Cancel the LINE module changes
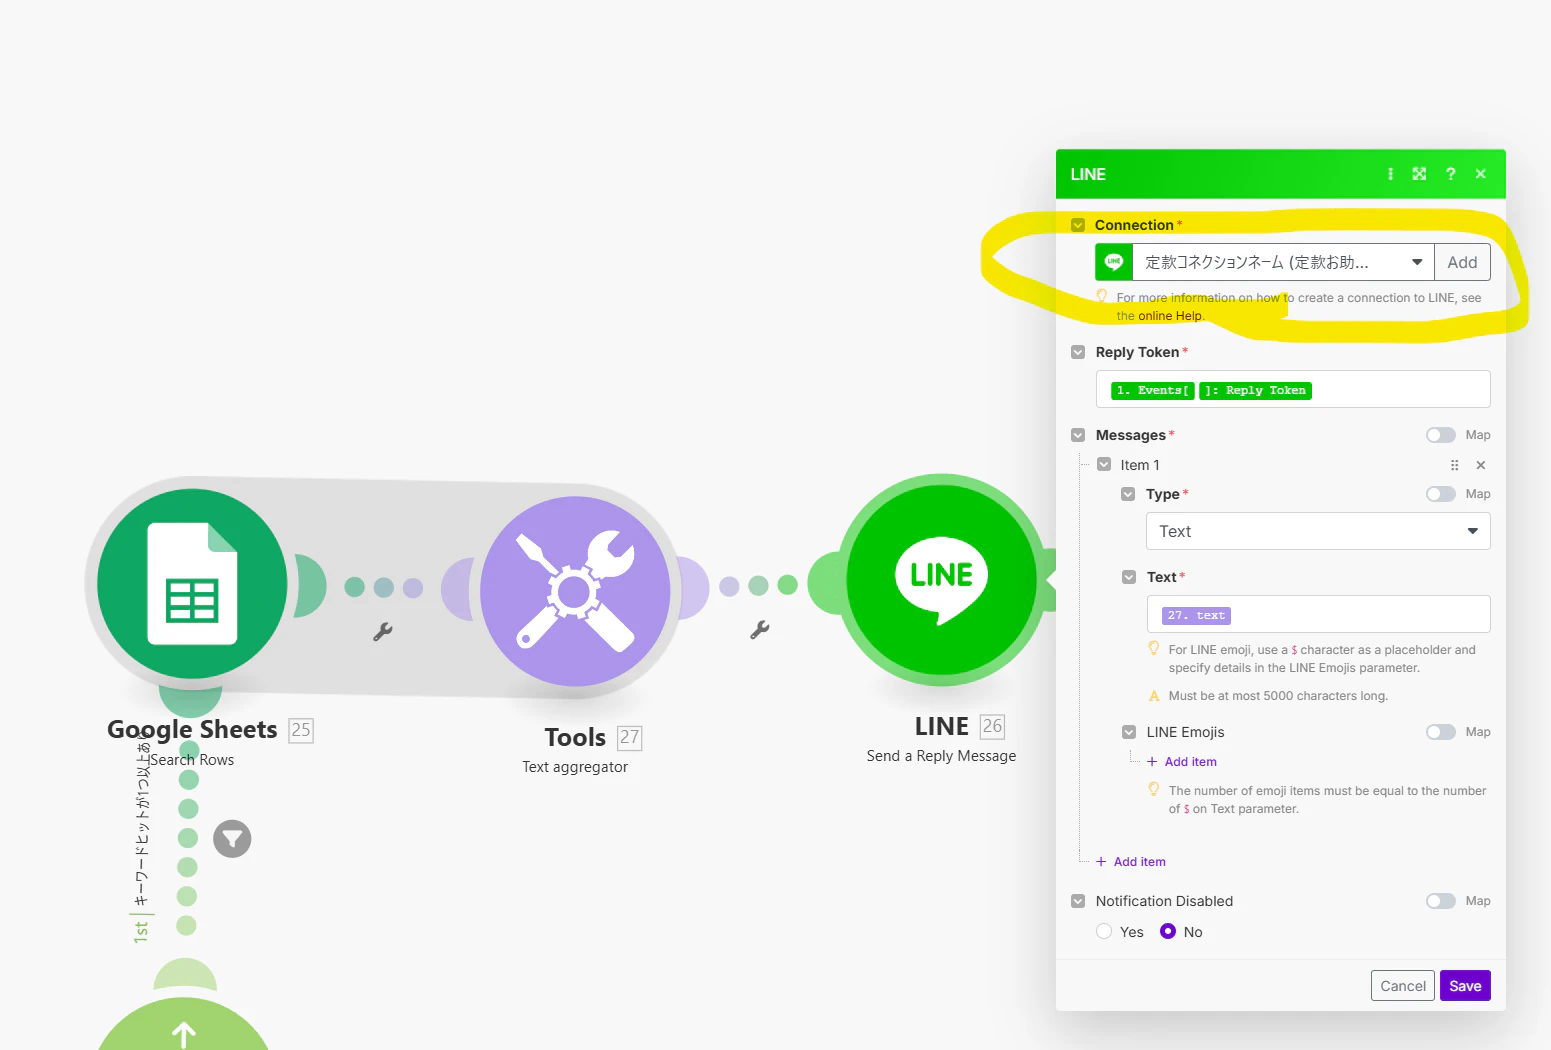Screen dimensions: 1551x1050 (x=1403, y=986)
